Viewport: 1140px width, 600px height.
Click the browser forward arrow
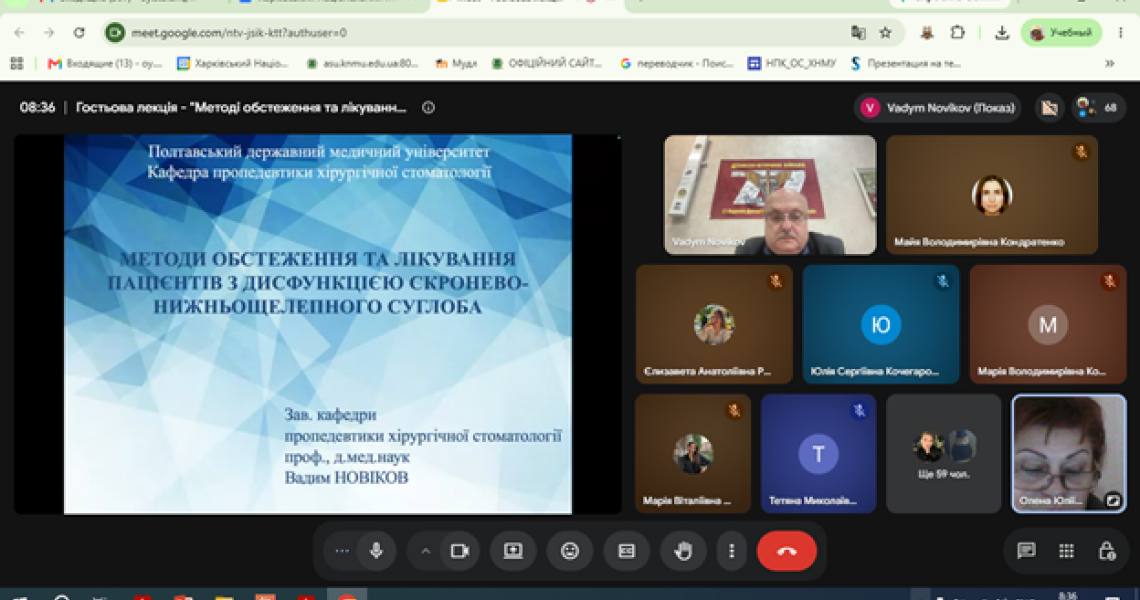(49, 33)
